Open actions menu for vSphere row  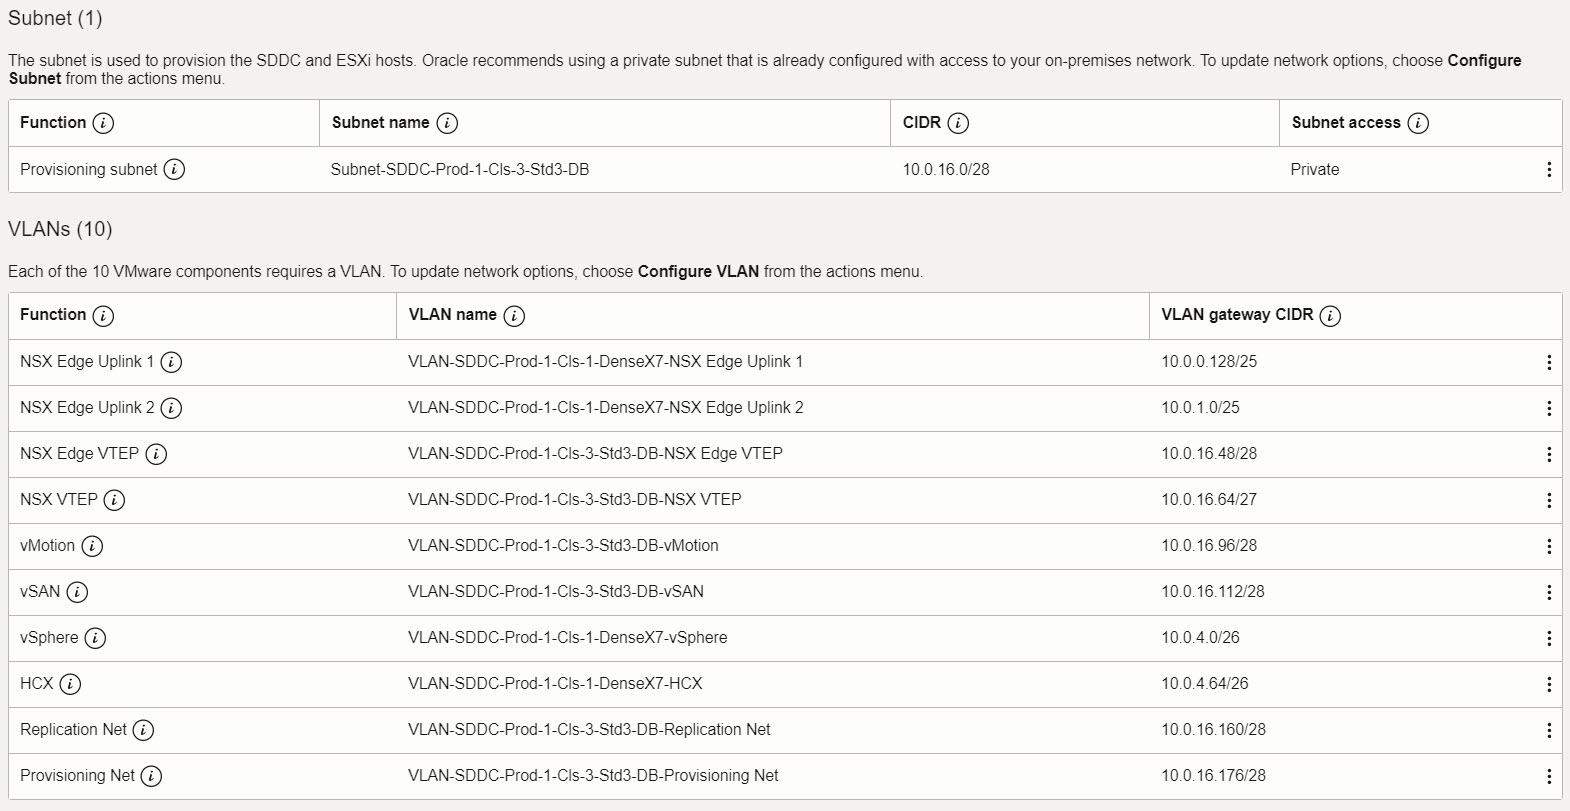(1549, 638)
